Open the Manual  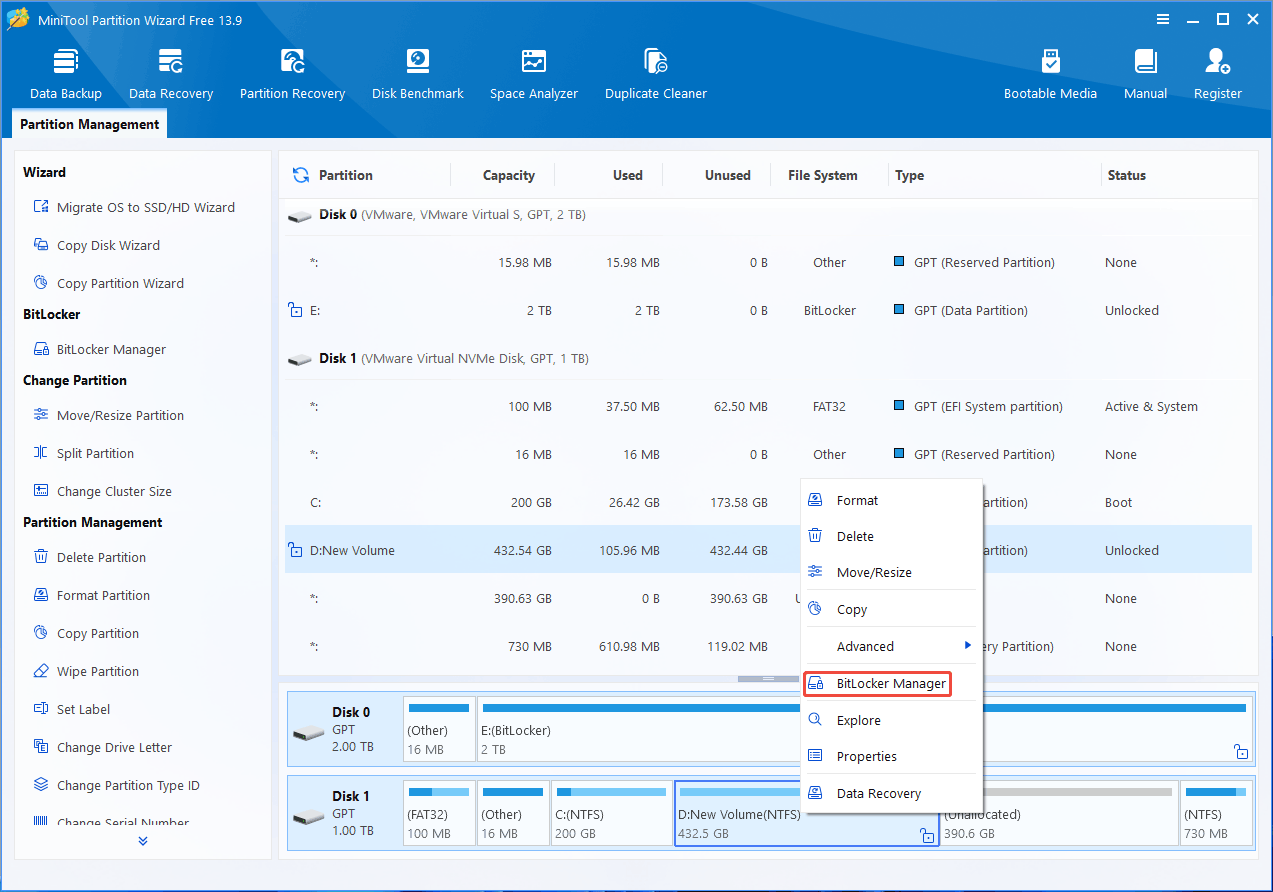coord(1145,73)
